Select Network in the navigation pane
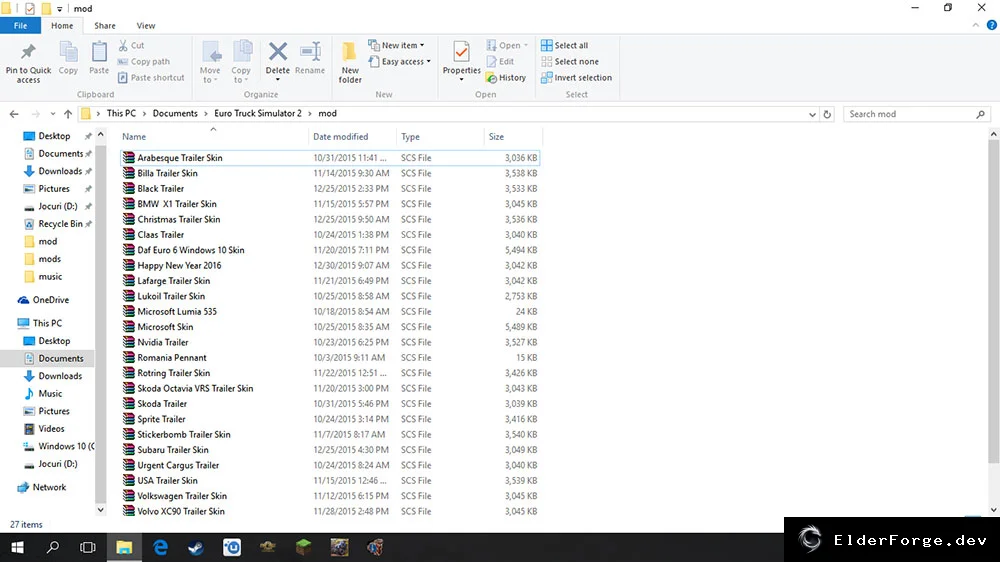Screen dimensions: 1000x562 (x=42, y=487)
